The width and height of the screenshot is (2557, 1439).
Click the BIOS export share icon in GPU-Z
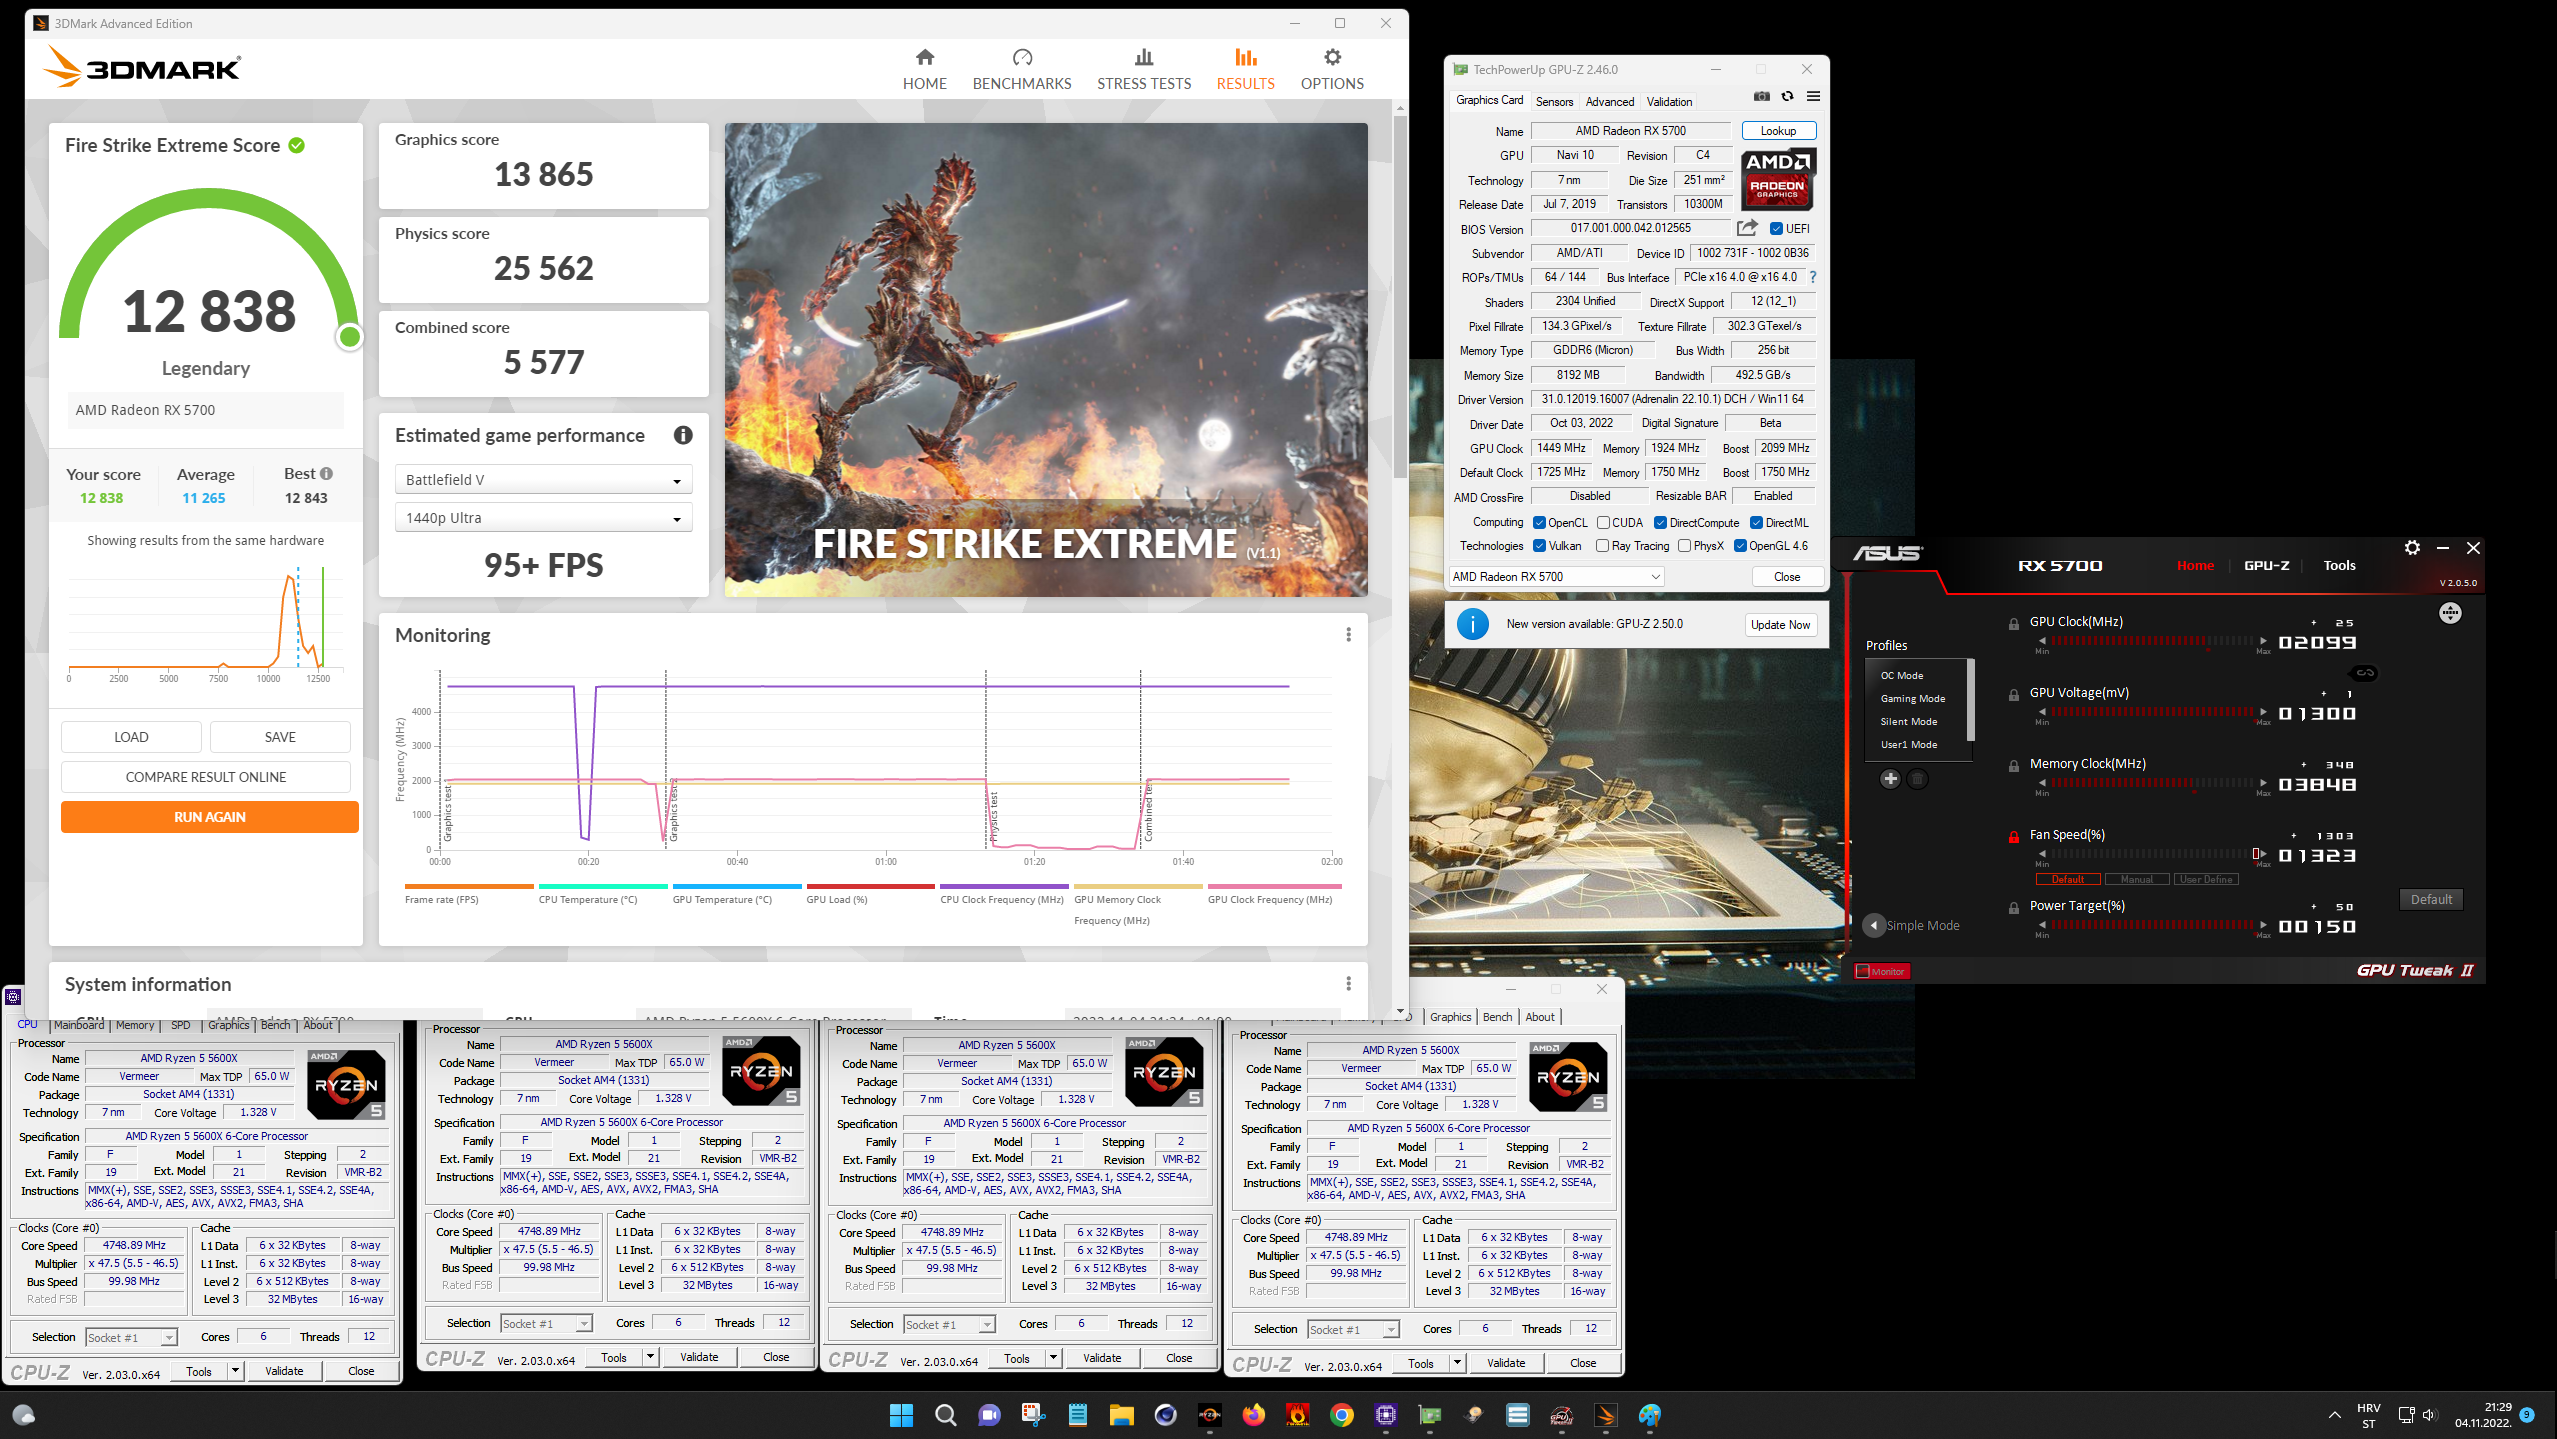coord(1747,228)
